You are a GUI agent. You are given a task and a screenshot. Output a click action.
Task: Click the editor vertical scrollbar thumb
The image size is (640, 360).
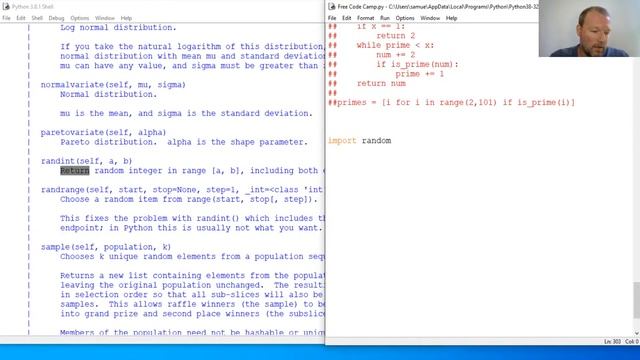636,300
